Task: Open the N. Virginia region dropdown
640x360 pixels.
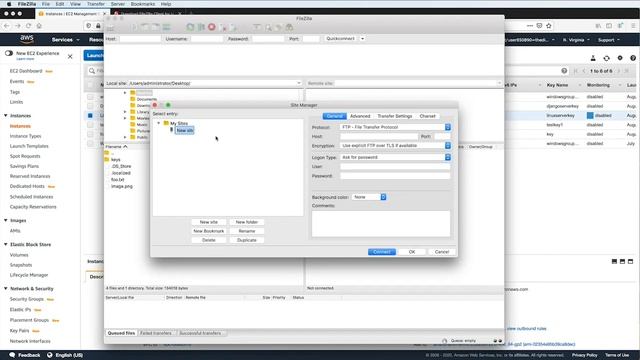Action: pos(576,40)
